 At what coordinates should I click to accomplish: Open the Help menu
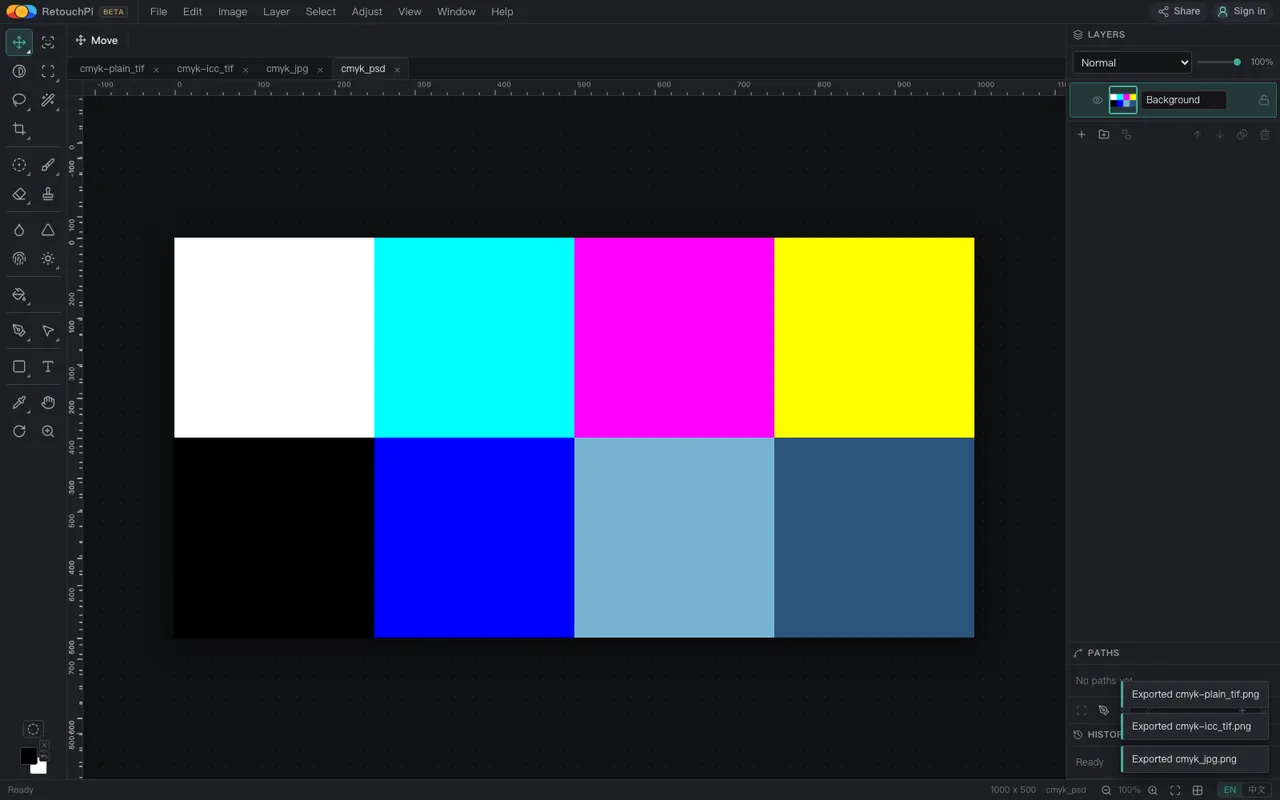coord(502,12)
